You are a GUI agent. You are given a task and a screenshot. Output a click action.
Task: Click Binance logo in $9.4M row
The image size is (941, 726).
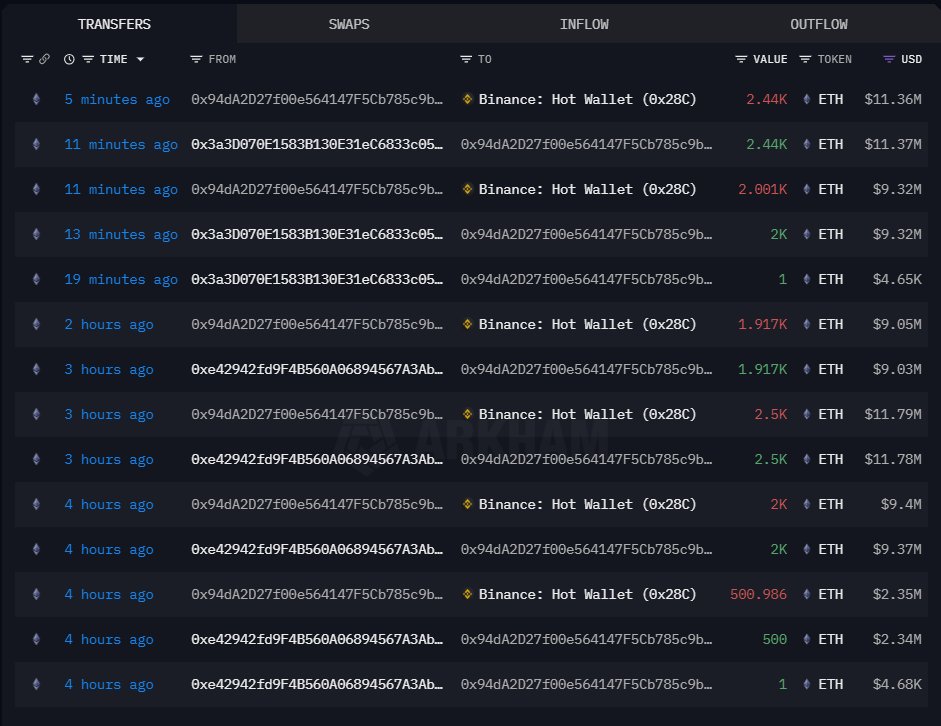[x=467, y=504]
